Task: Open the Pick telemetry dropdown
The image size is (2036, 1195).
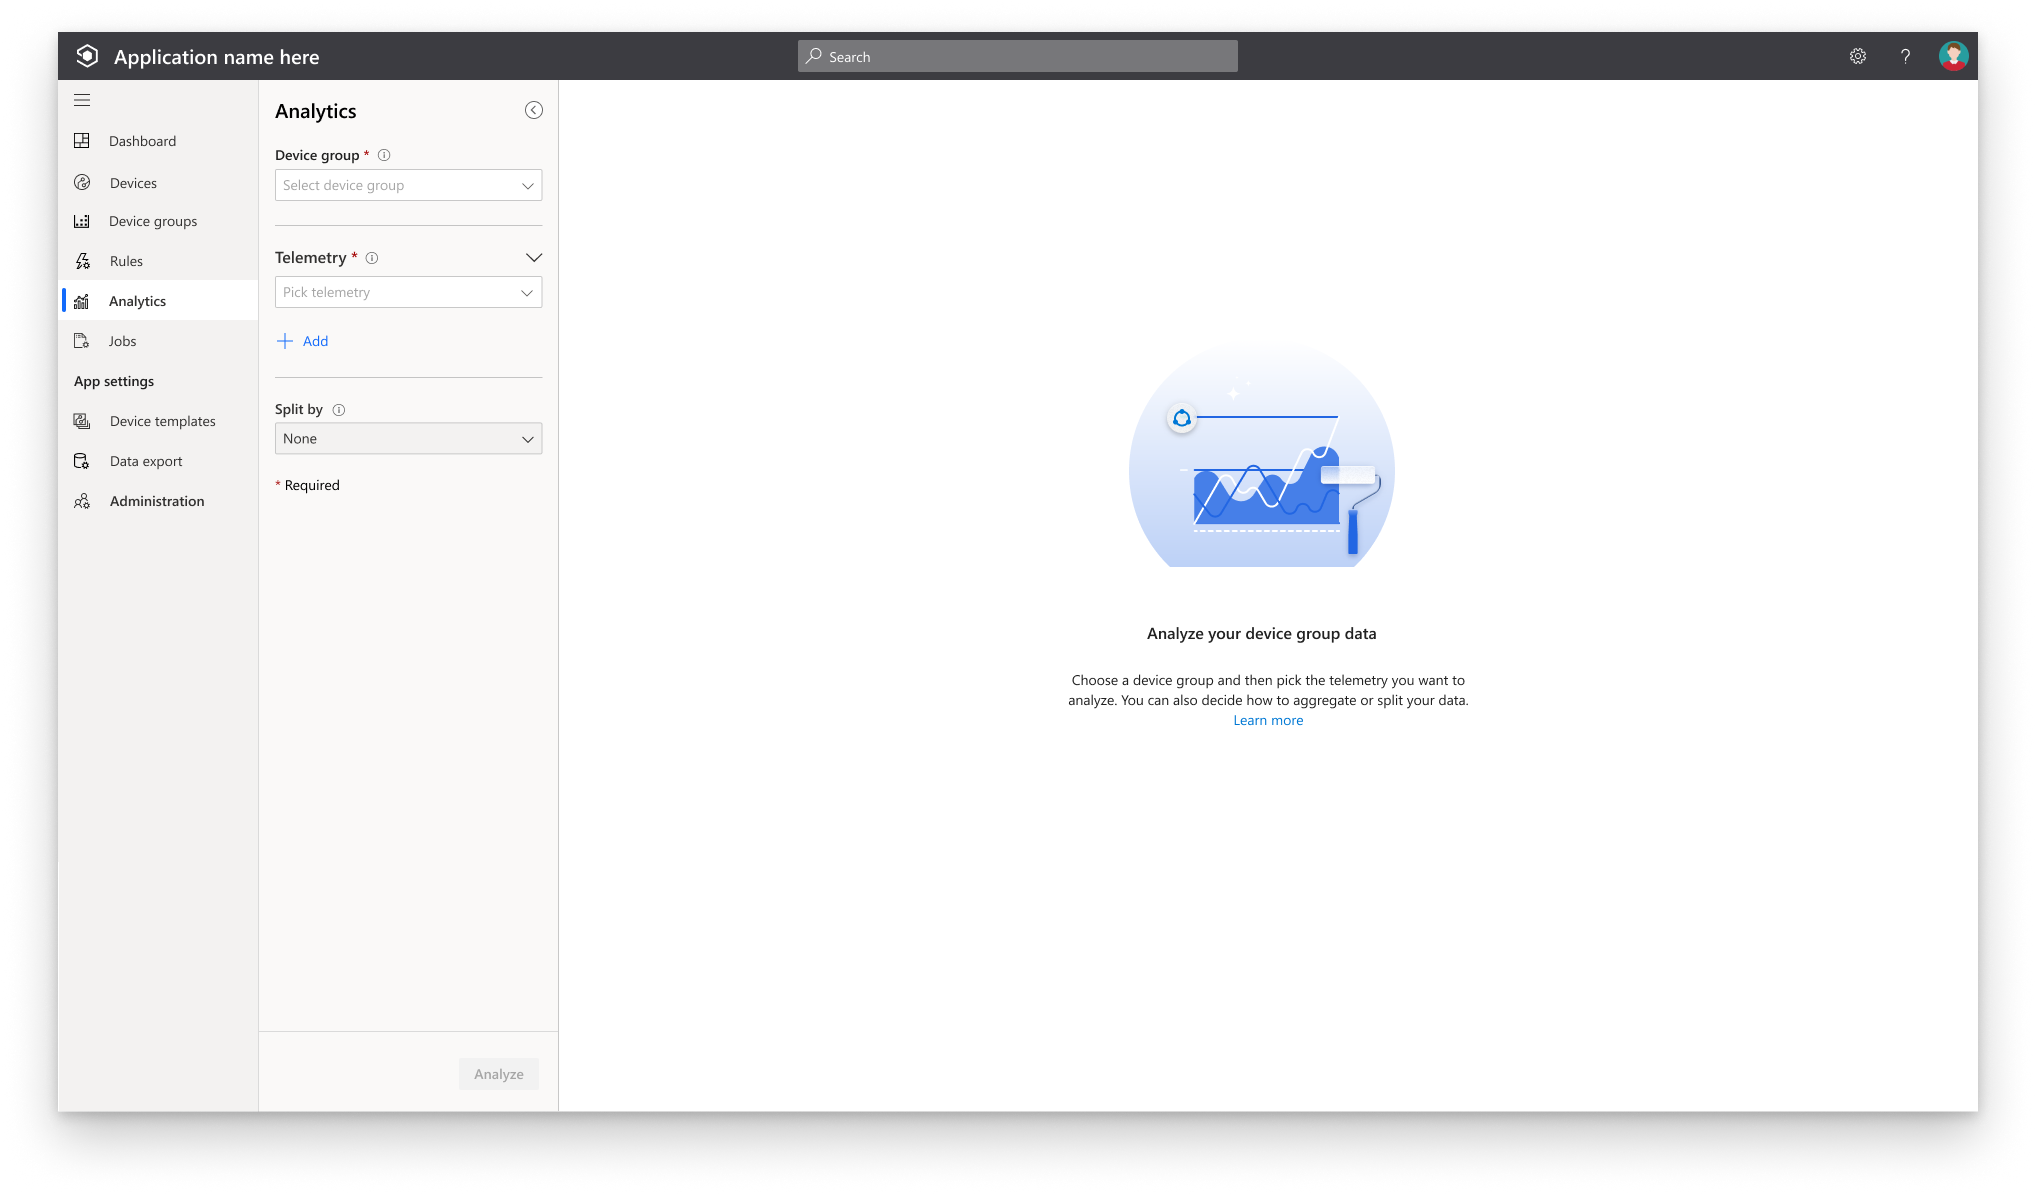Action: pyautogui.click(x=408, y=292)
